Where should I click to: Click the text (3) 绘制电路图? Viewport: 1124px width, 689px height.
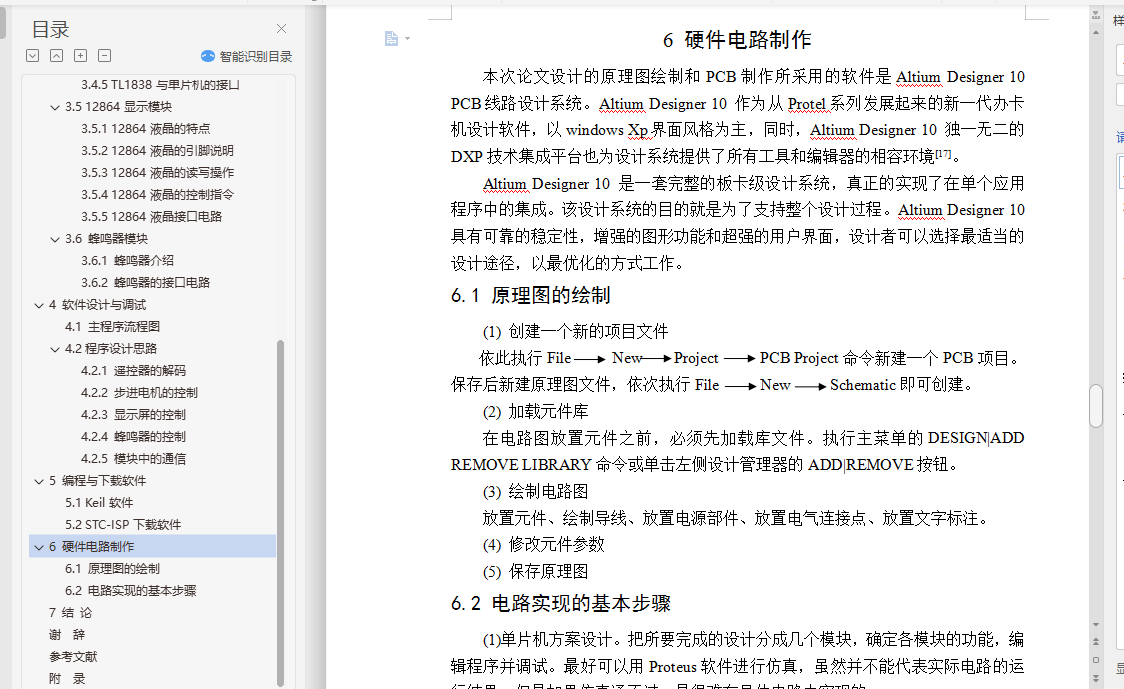(x=535, y=492)
